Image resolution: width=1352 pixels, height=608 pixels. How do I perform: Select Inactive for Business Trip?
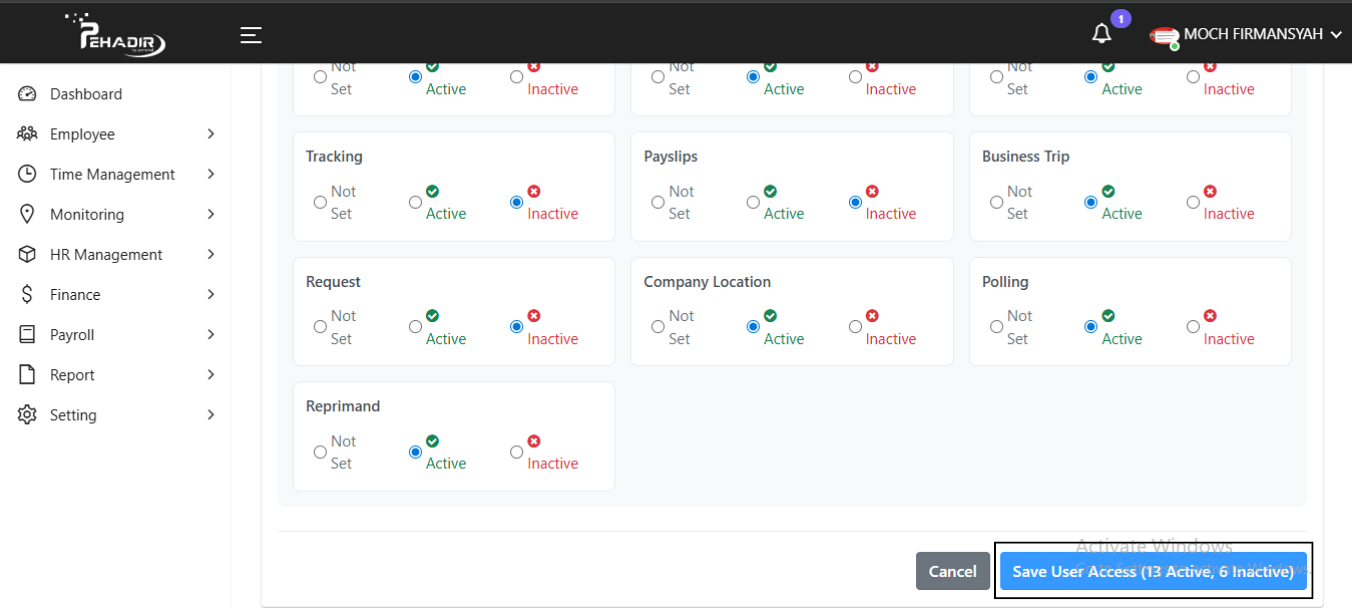coord(1193,202)
